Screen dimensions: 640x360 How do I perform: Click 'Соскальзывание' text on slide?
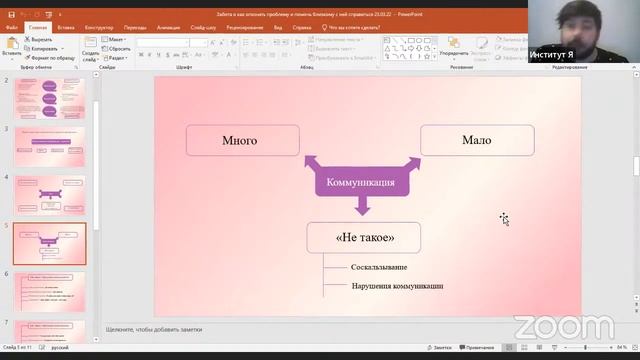tap(379, 267)
